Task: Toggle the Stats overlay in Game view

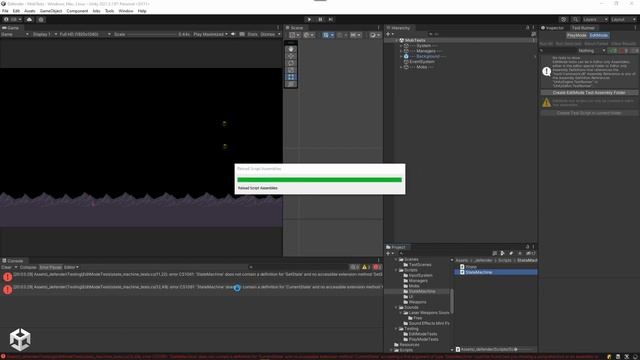Action: point(252,34)
